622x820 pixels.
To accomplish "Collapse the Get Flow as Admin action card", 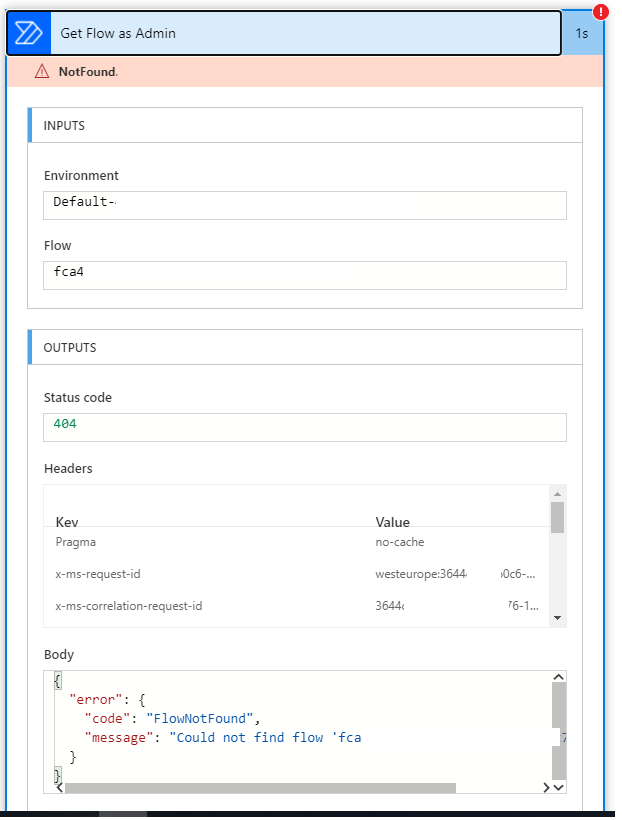I will coord(300,33).
